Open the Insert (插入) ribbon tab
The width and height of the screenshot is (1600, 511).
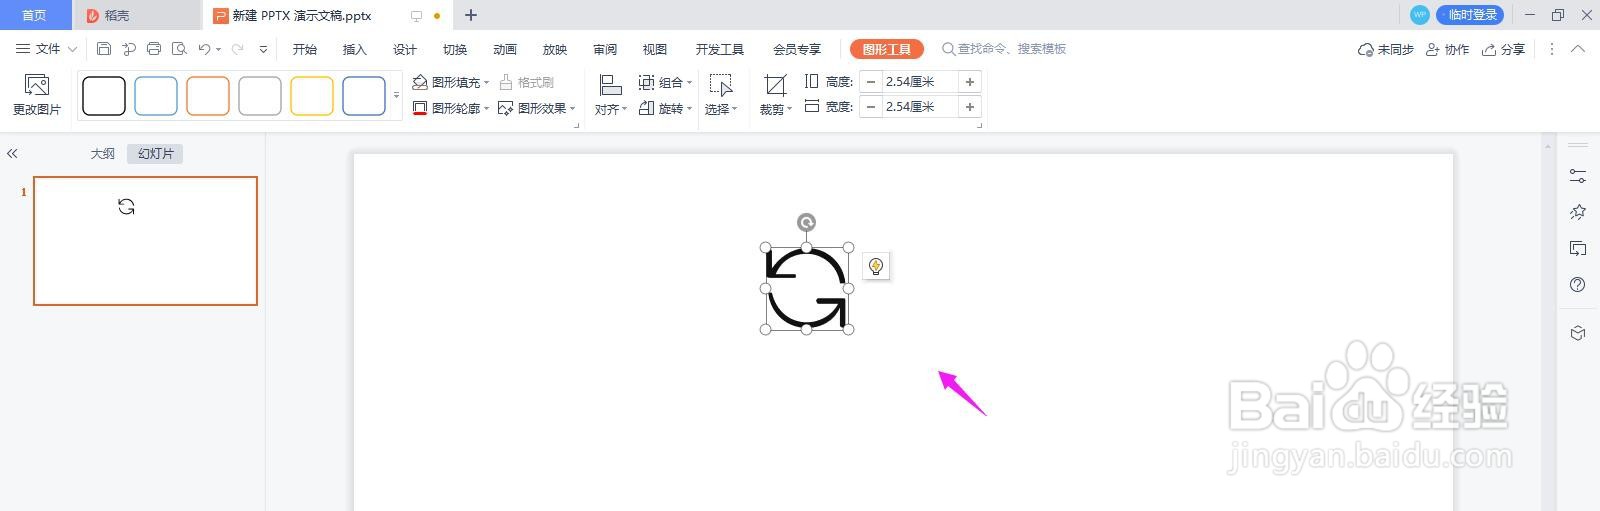click(355, 49)
